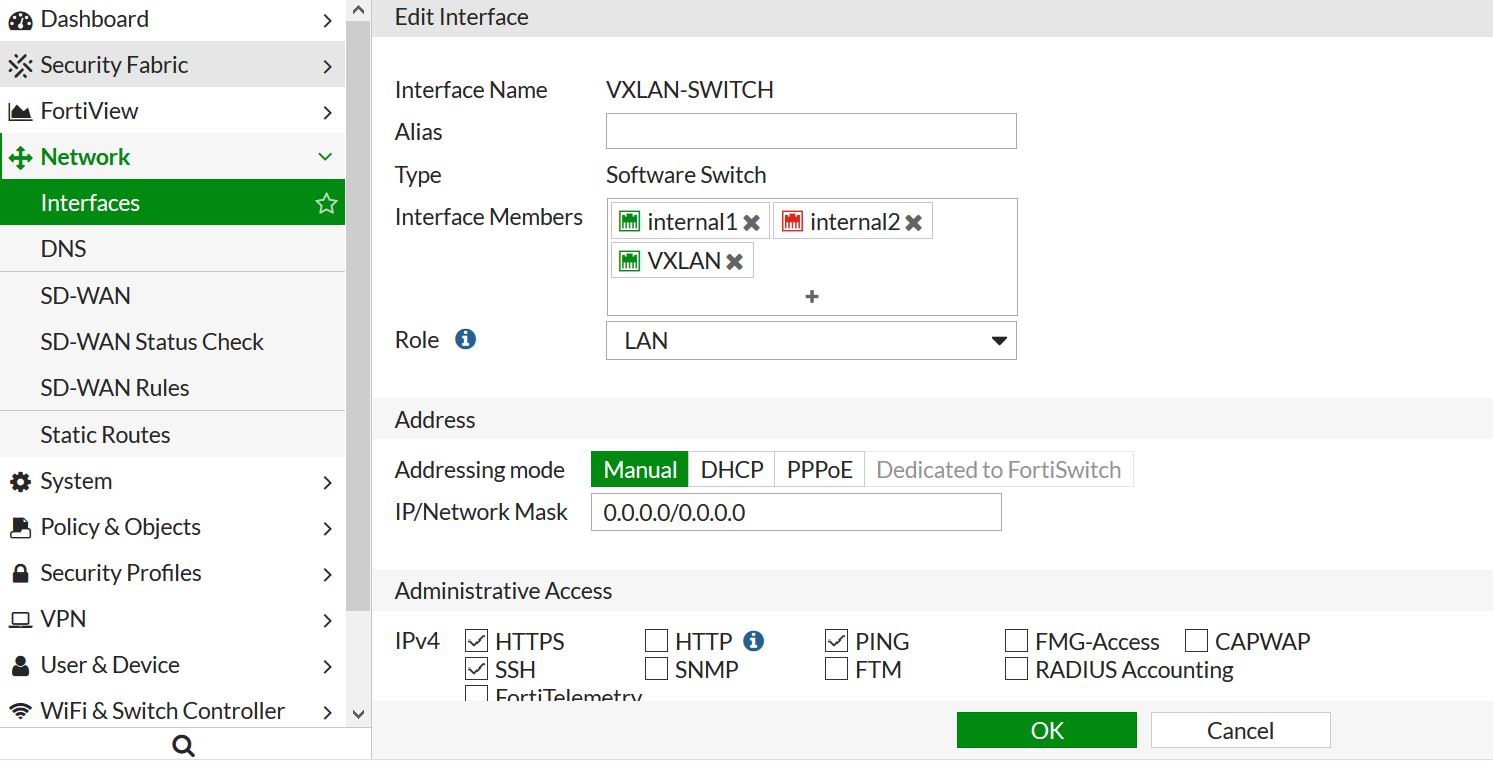1493x761 pixels.
Task: Click the Cancel button
Action: click(x=1241, y=730)
